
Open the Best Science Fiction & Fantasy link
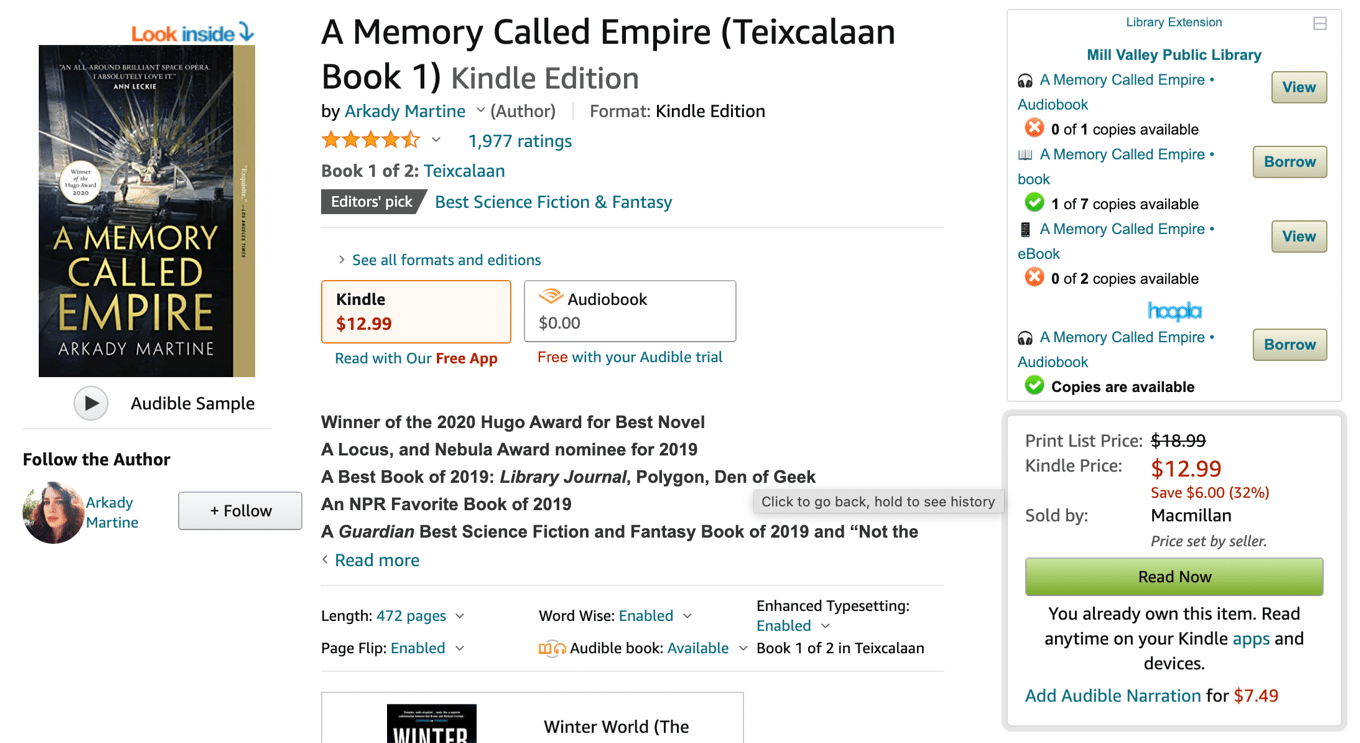pyautogui.click(x=553, y=202)
